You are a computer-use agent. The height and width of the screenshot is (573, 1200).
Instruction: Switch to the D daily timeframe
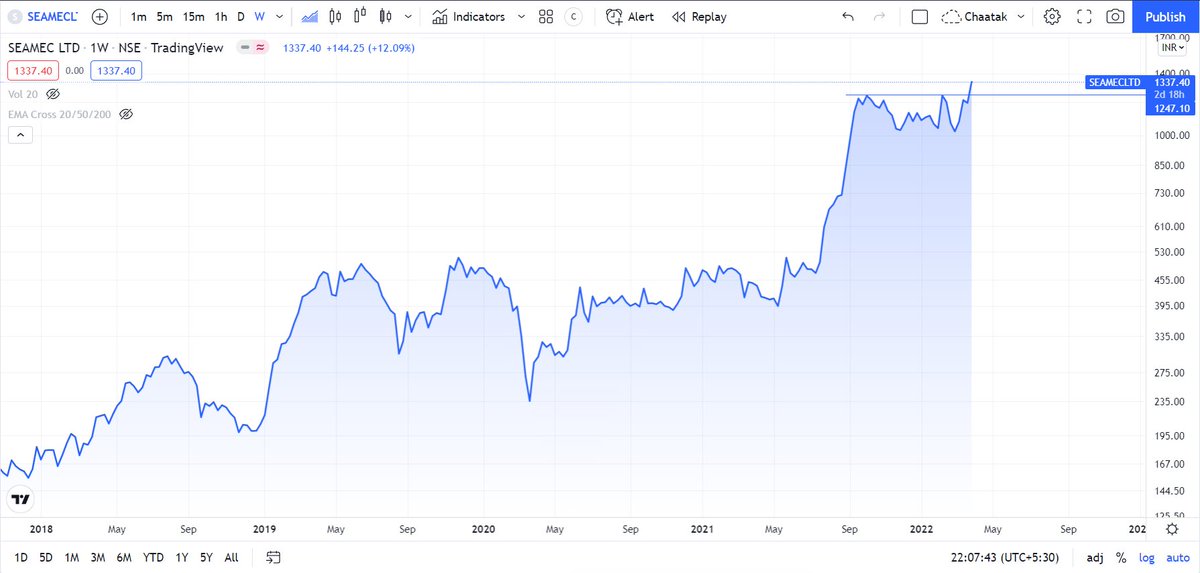click(240, 17)
